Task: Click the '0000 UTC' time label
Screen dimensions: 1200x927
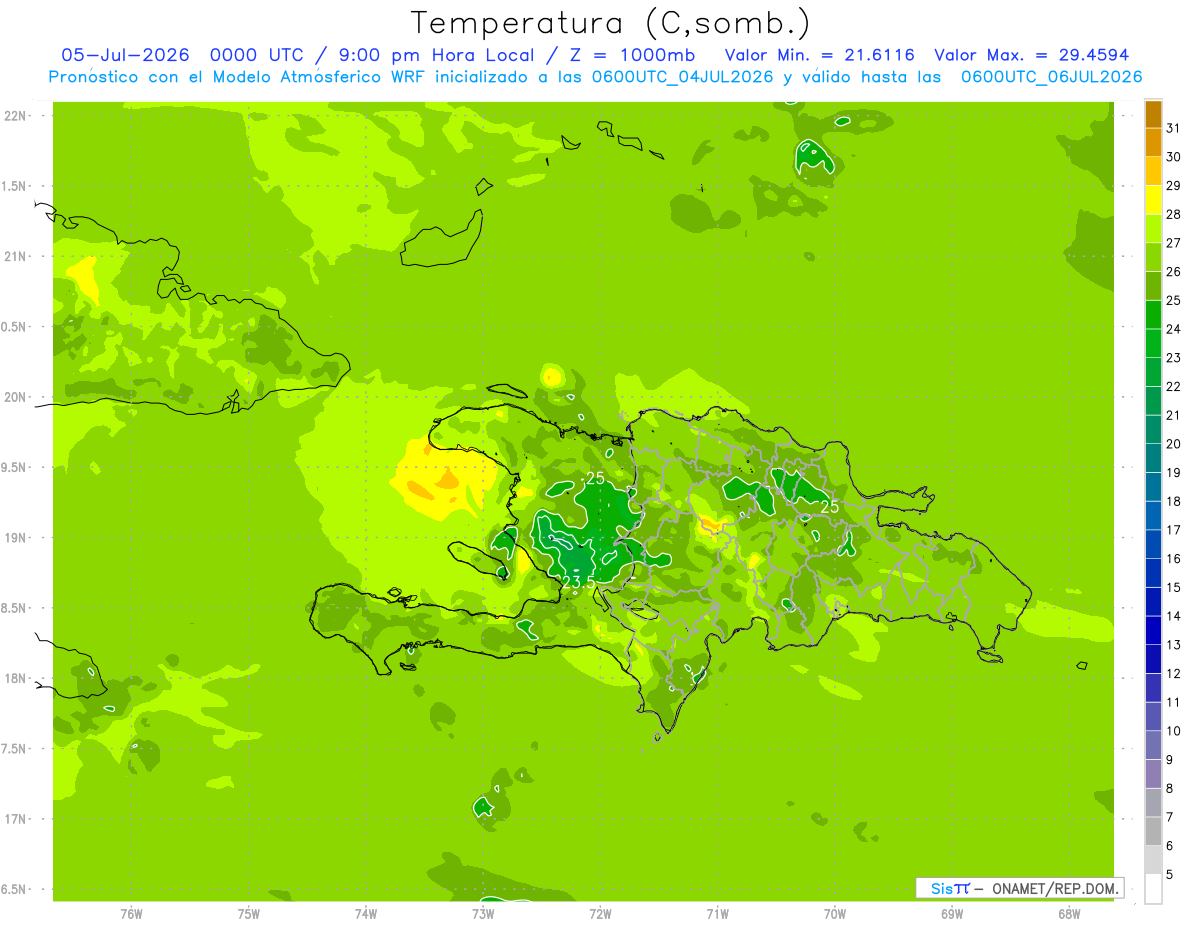Action: point(257,55)
